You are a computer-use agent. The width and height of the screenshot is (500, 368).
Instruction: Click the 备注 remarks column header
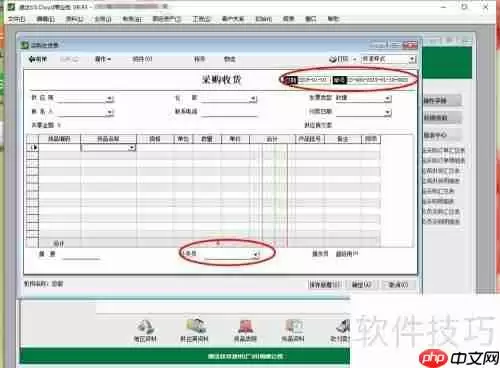pos(343,139)
